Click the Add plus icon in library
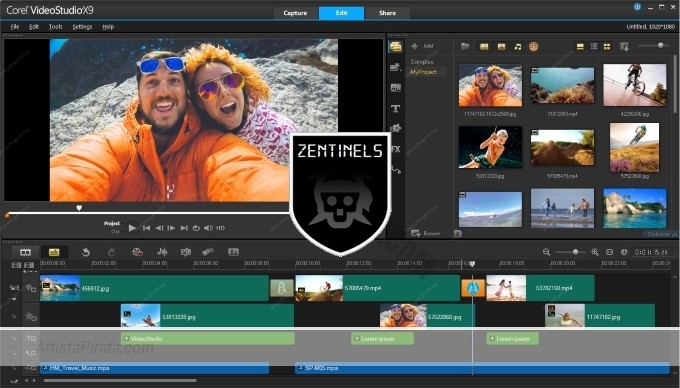 415,46
